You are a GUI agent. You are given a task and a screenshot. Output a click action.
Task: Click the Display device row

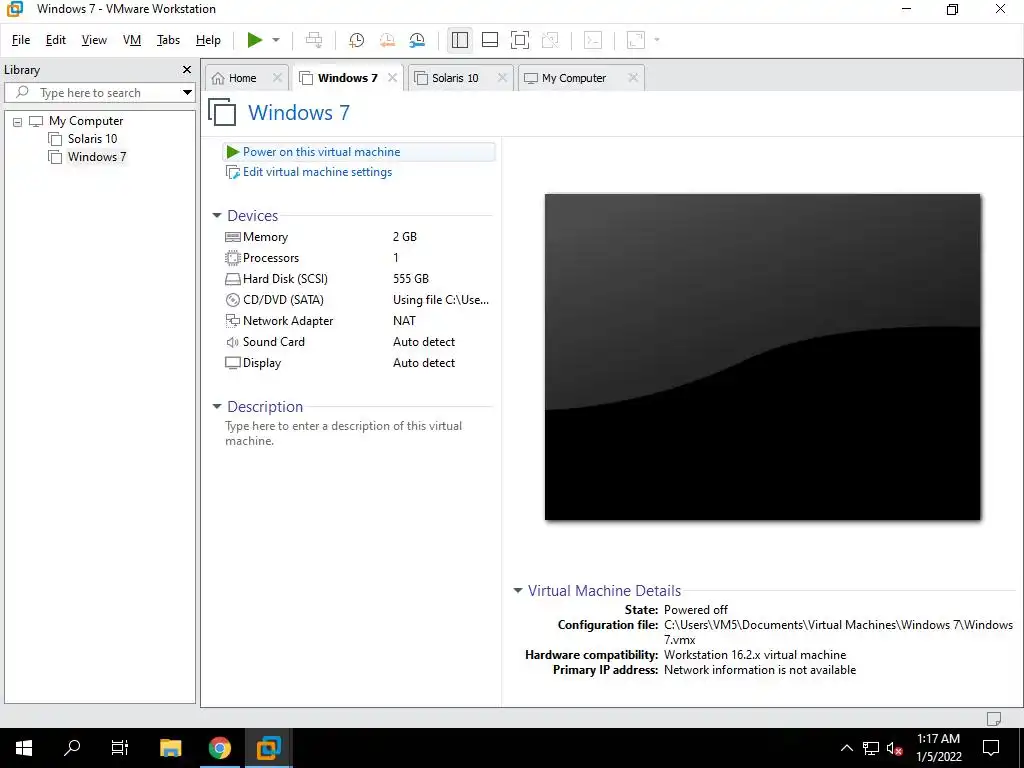(358, 363)
